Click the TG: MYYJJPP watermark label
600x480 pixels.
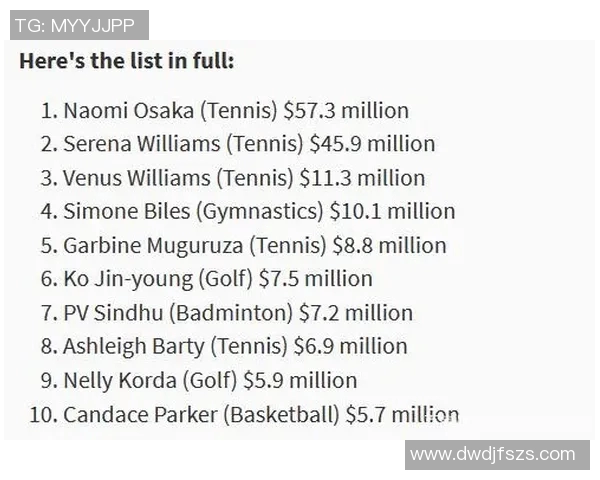79,24
